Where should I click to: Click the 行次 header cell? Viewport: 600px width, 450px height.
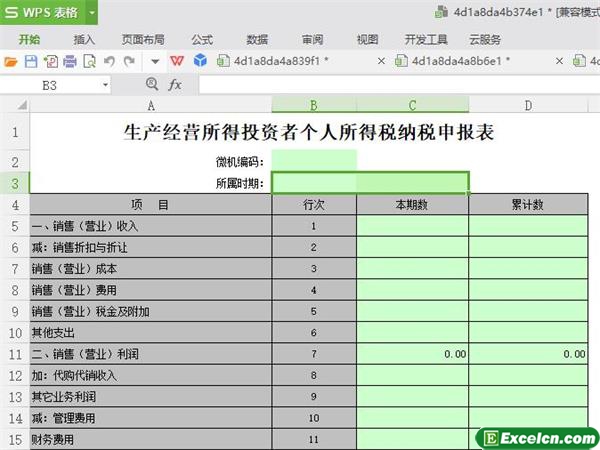tap(314, 205)
